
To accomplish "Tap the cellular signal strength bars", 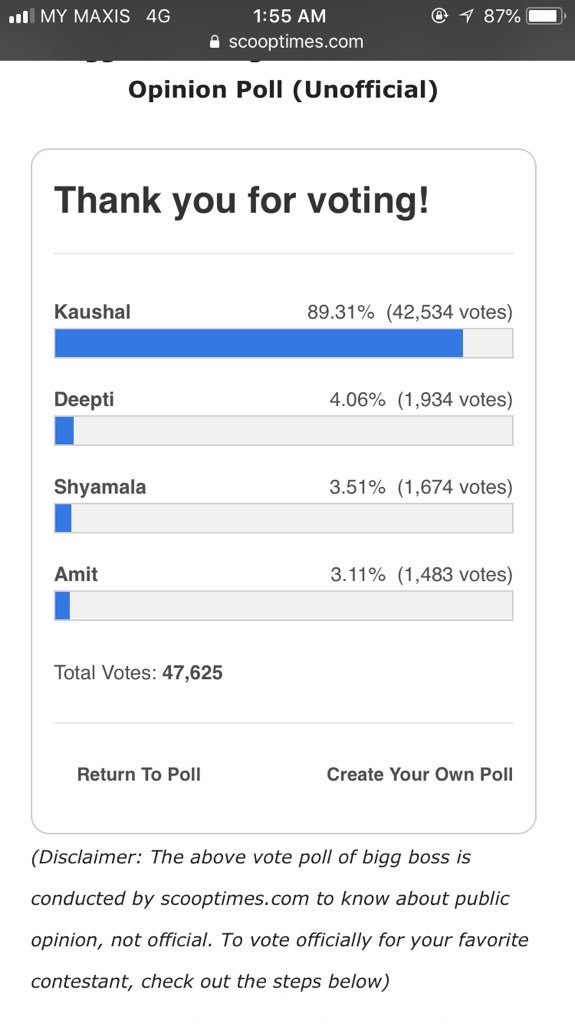I will click(21, 16).
